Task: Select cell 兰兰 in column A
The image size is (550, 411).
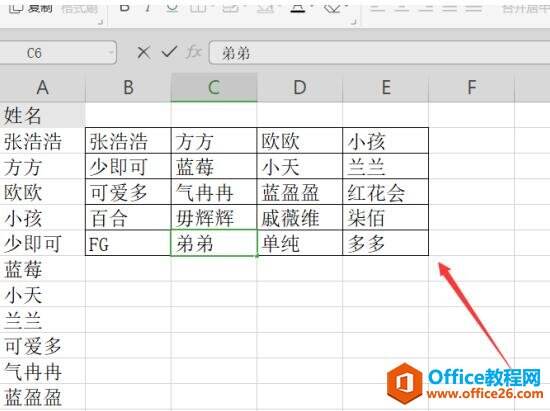Action: (42, 320)
